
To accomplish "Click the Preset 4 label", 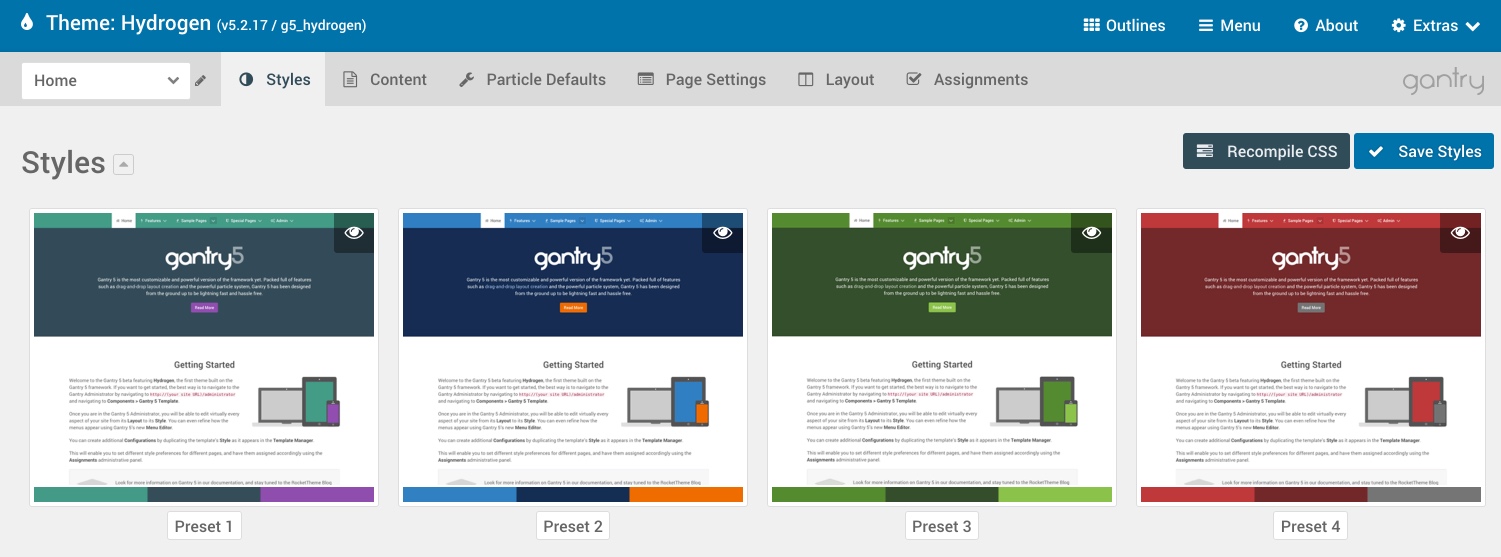I will (1310, 526).
